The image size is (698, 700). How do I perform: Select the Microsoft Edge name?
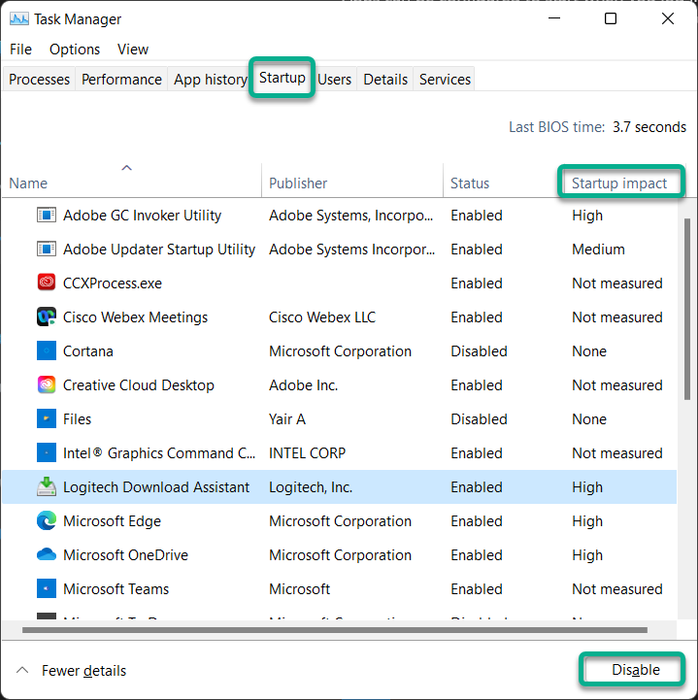(x=112, y=521)
